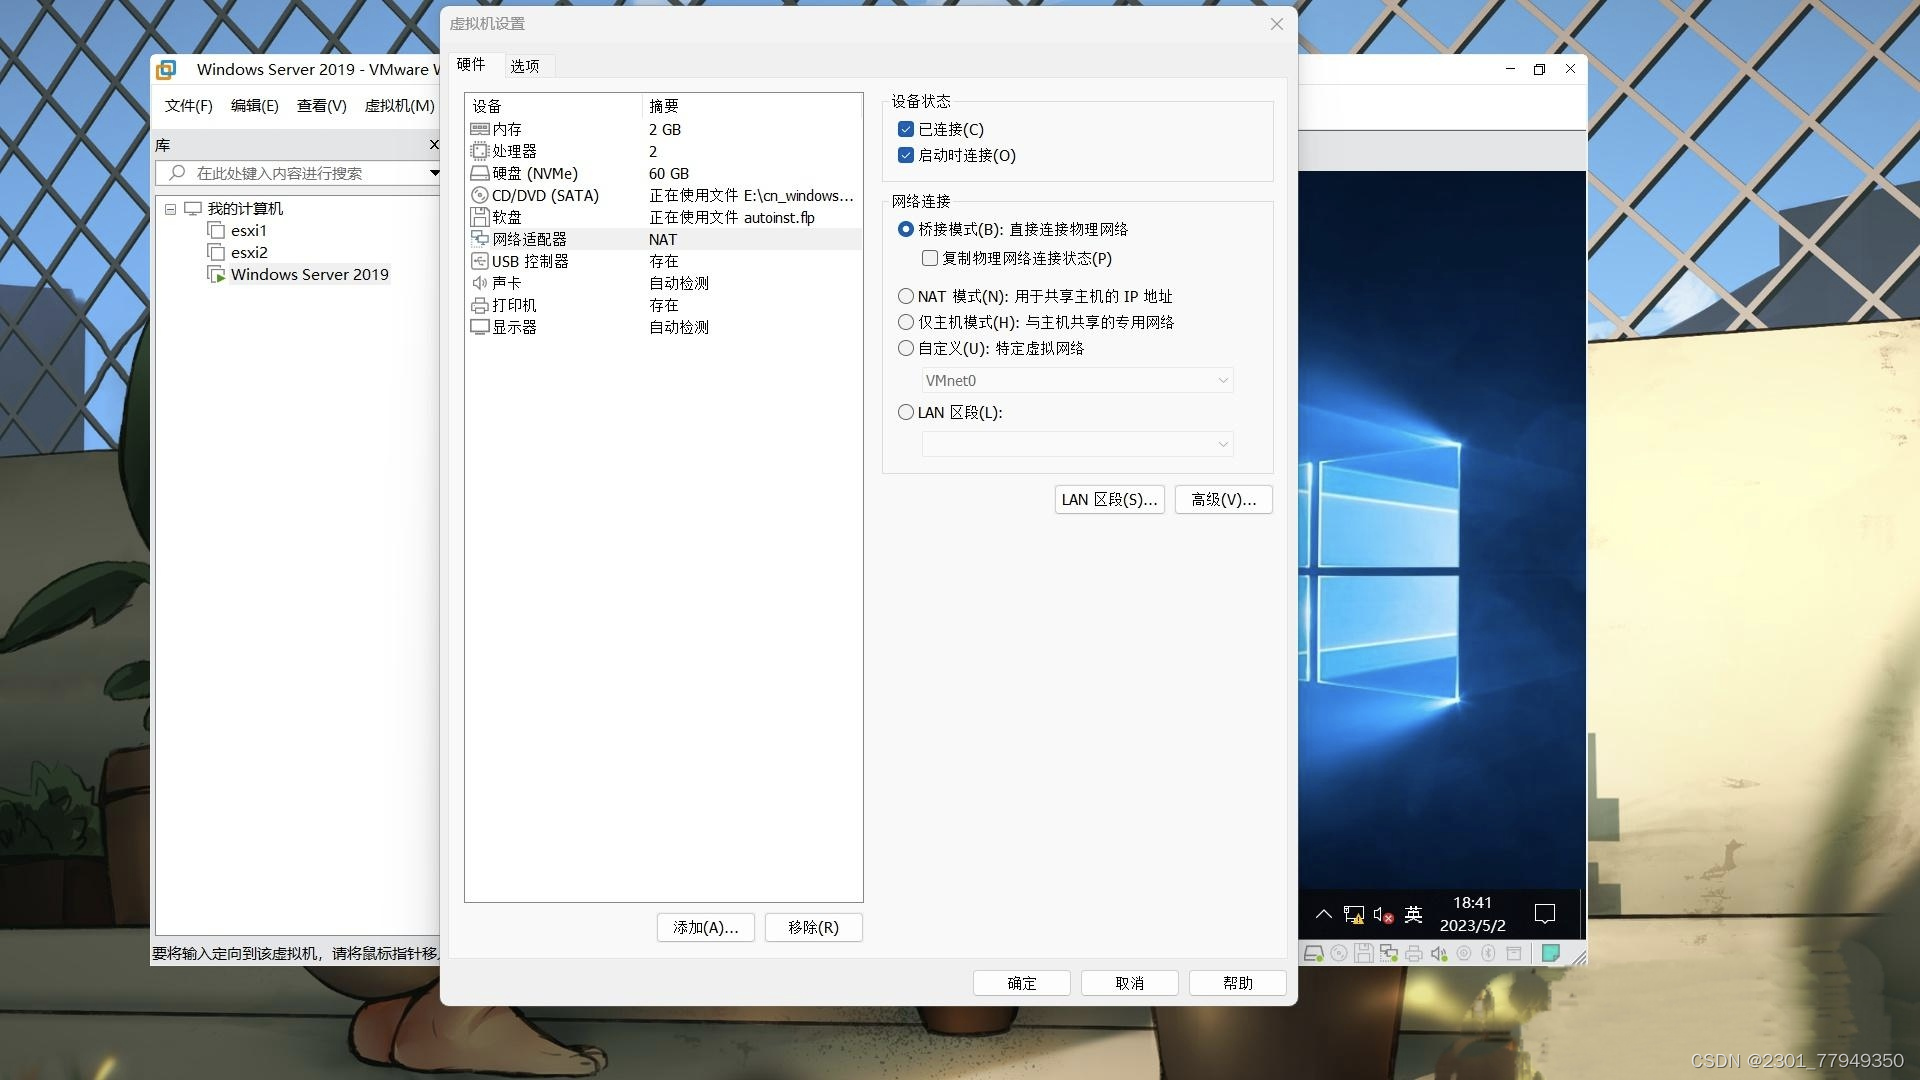Select the USB 控制器 device icon
1920x1080 pixels.
click(x=479, y=261)
